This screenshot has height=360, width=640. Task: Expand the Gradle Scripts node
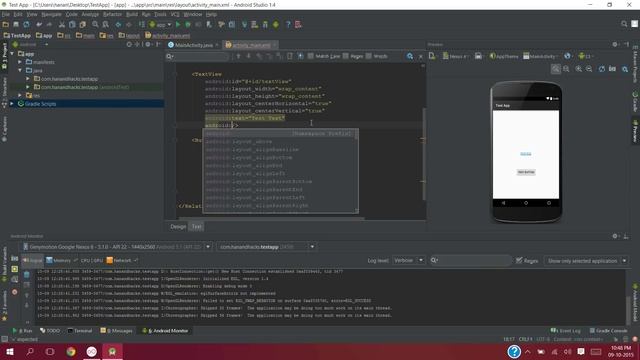click(12, 104)
